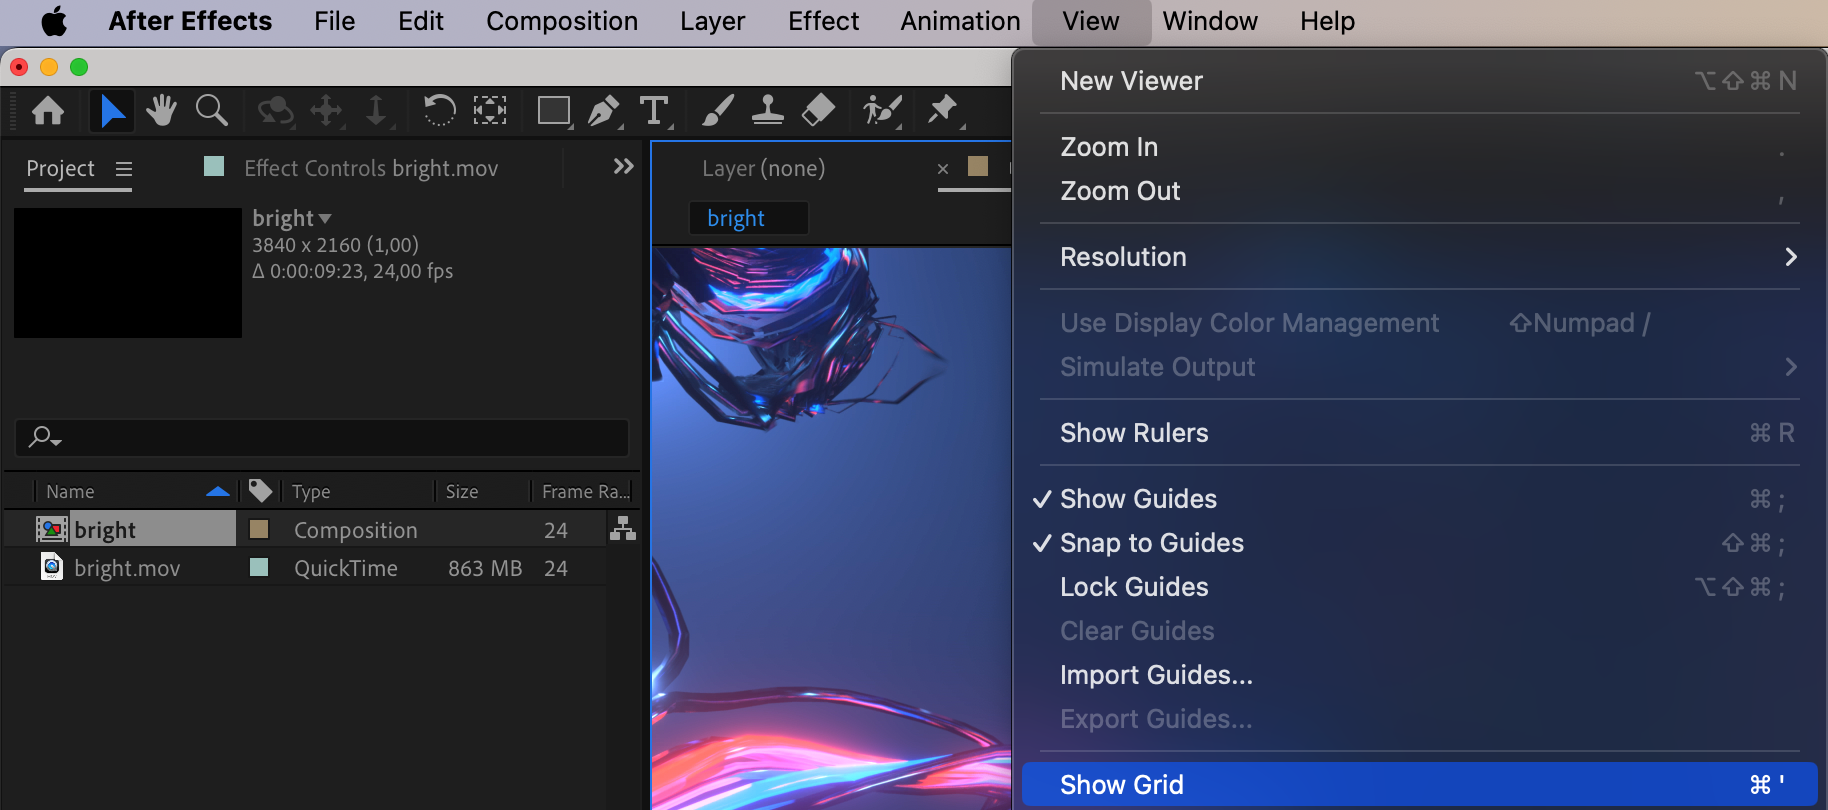
Task: Switch to the Project panel tab
Action: 61,168
